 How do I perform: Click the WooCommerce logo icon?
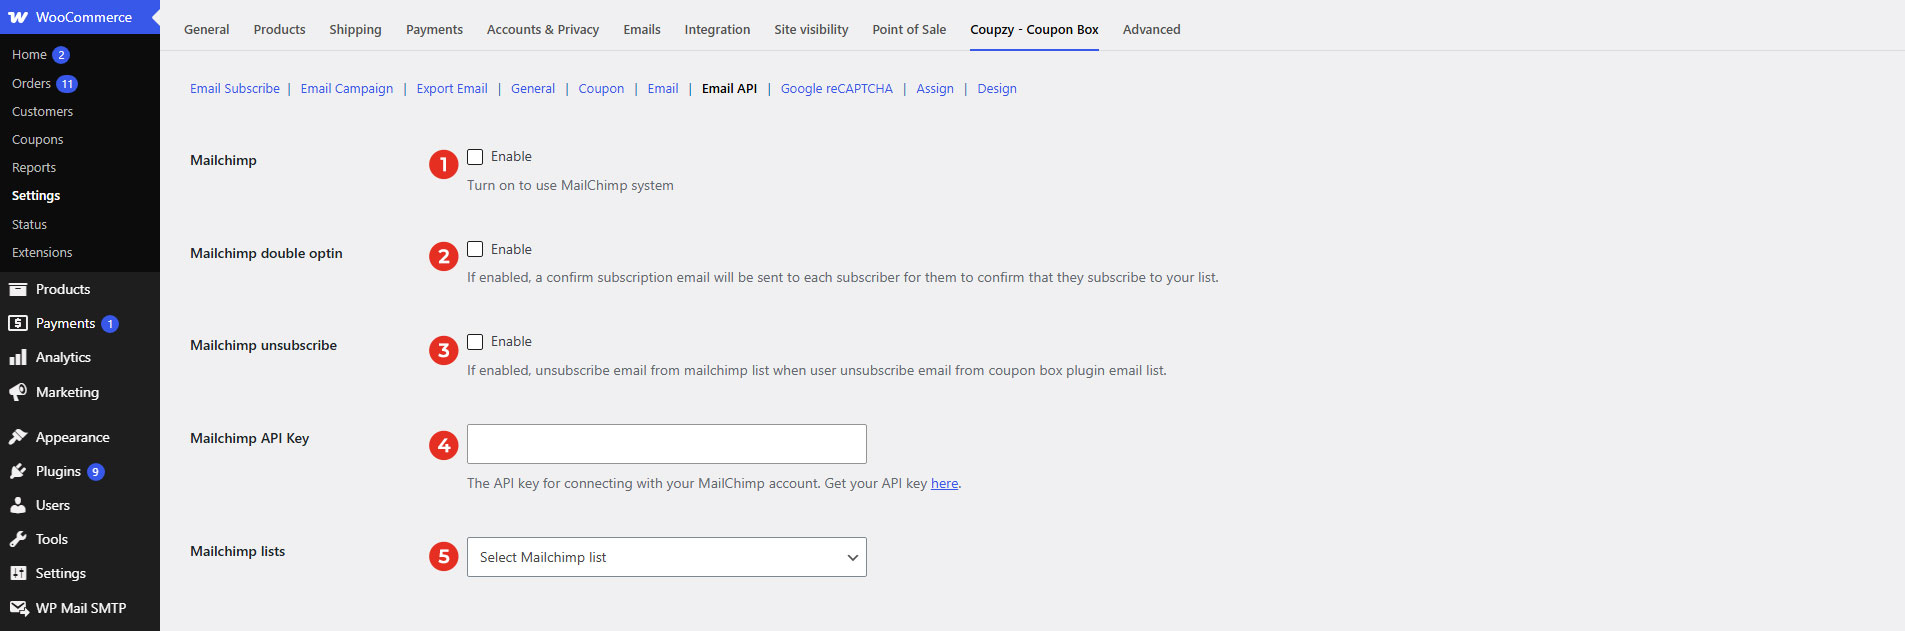click(x=18, y=17)
